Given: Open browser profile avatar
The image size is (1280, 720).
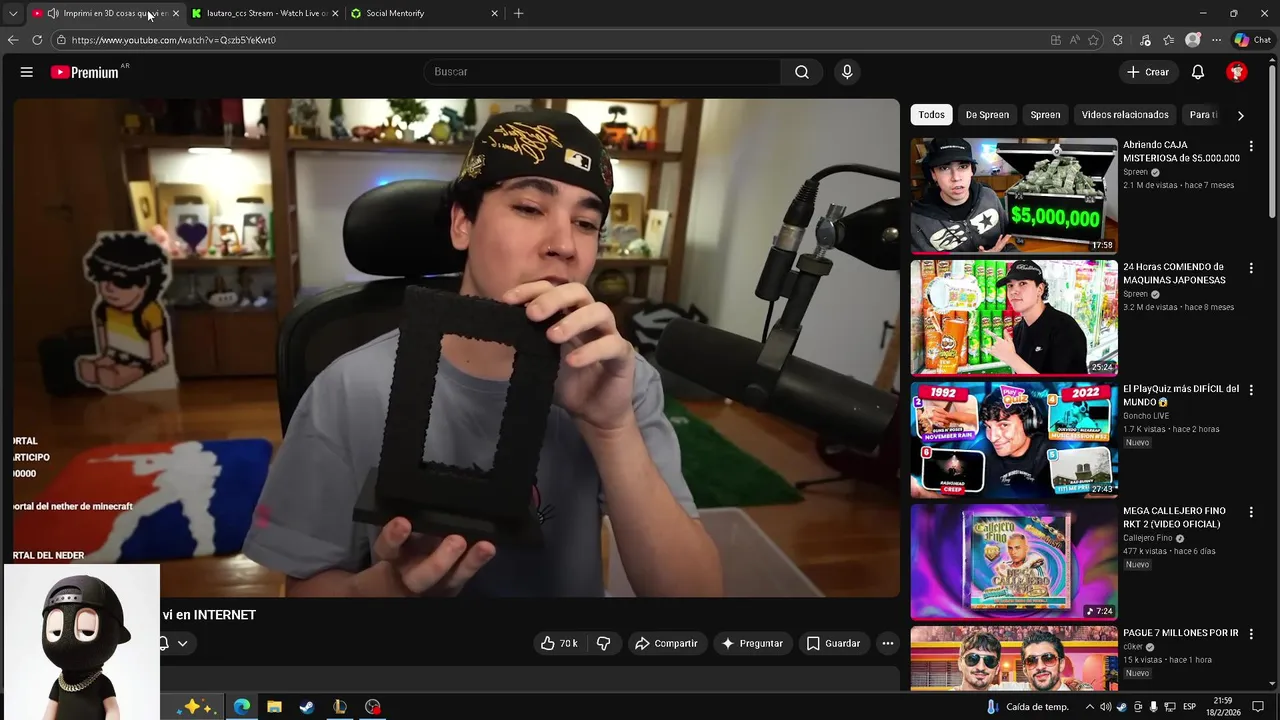Looking at the screenshot, I should tap(1193, 40).
